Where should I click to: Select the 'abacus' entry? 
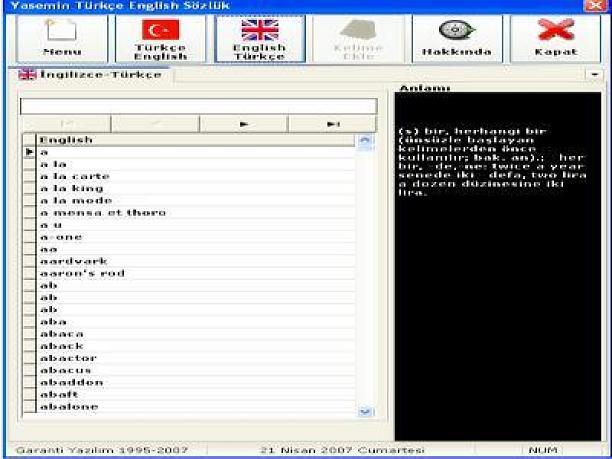click(x=195, y=370)
